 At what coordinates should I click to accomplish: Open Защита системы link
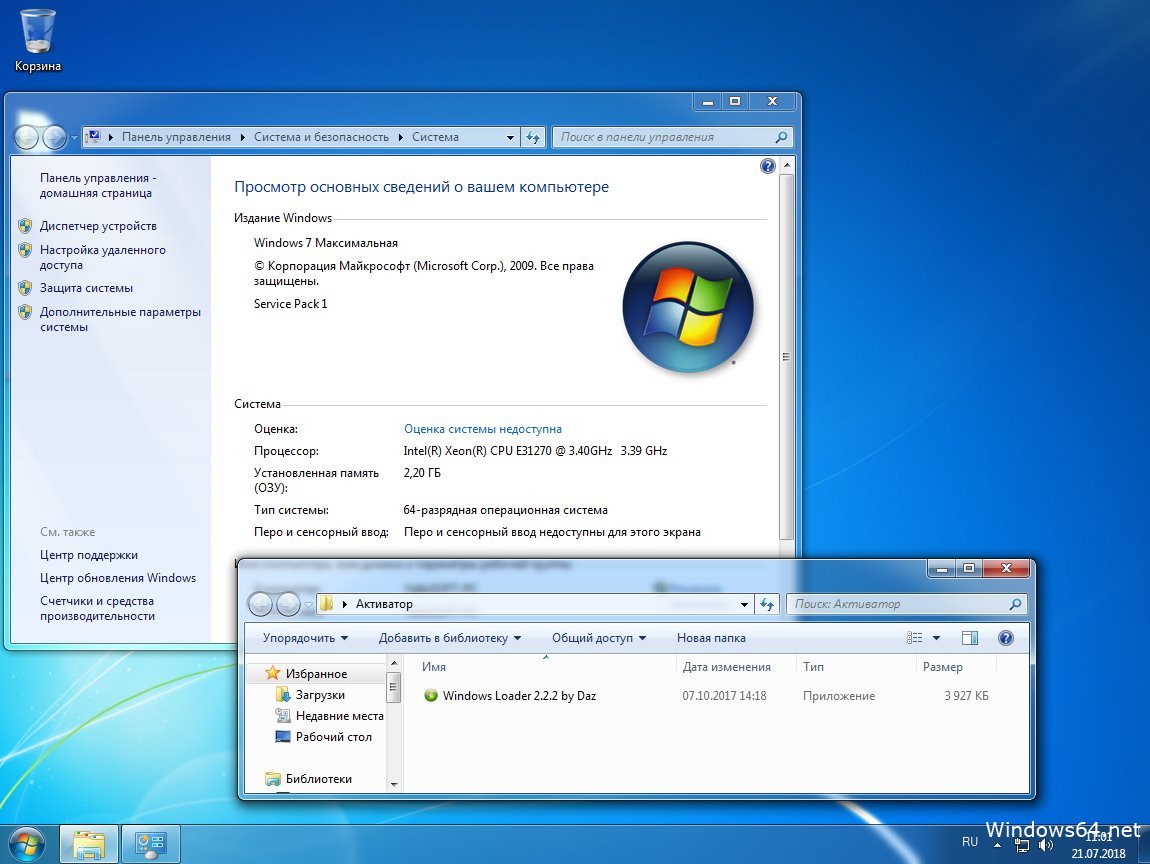[86, 288]
